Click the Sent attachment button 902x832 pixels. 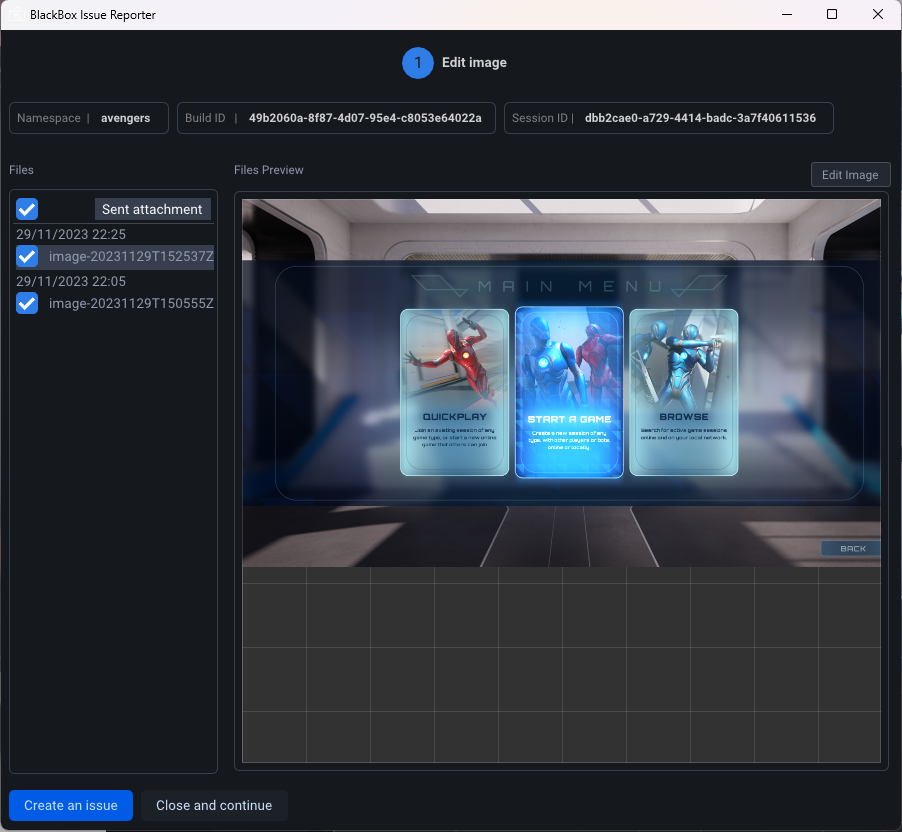click(x=152, y=209)
